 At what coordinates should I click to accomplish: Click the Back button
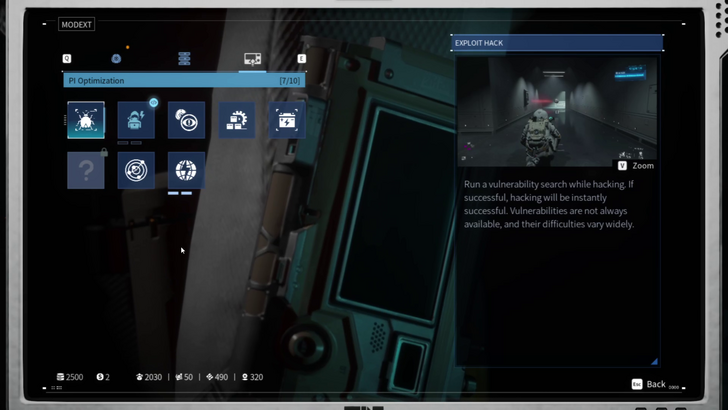click(x=648, y=384)
